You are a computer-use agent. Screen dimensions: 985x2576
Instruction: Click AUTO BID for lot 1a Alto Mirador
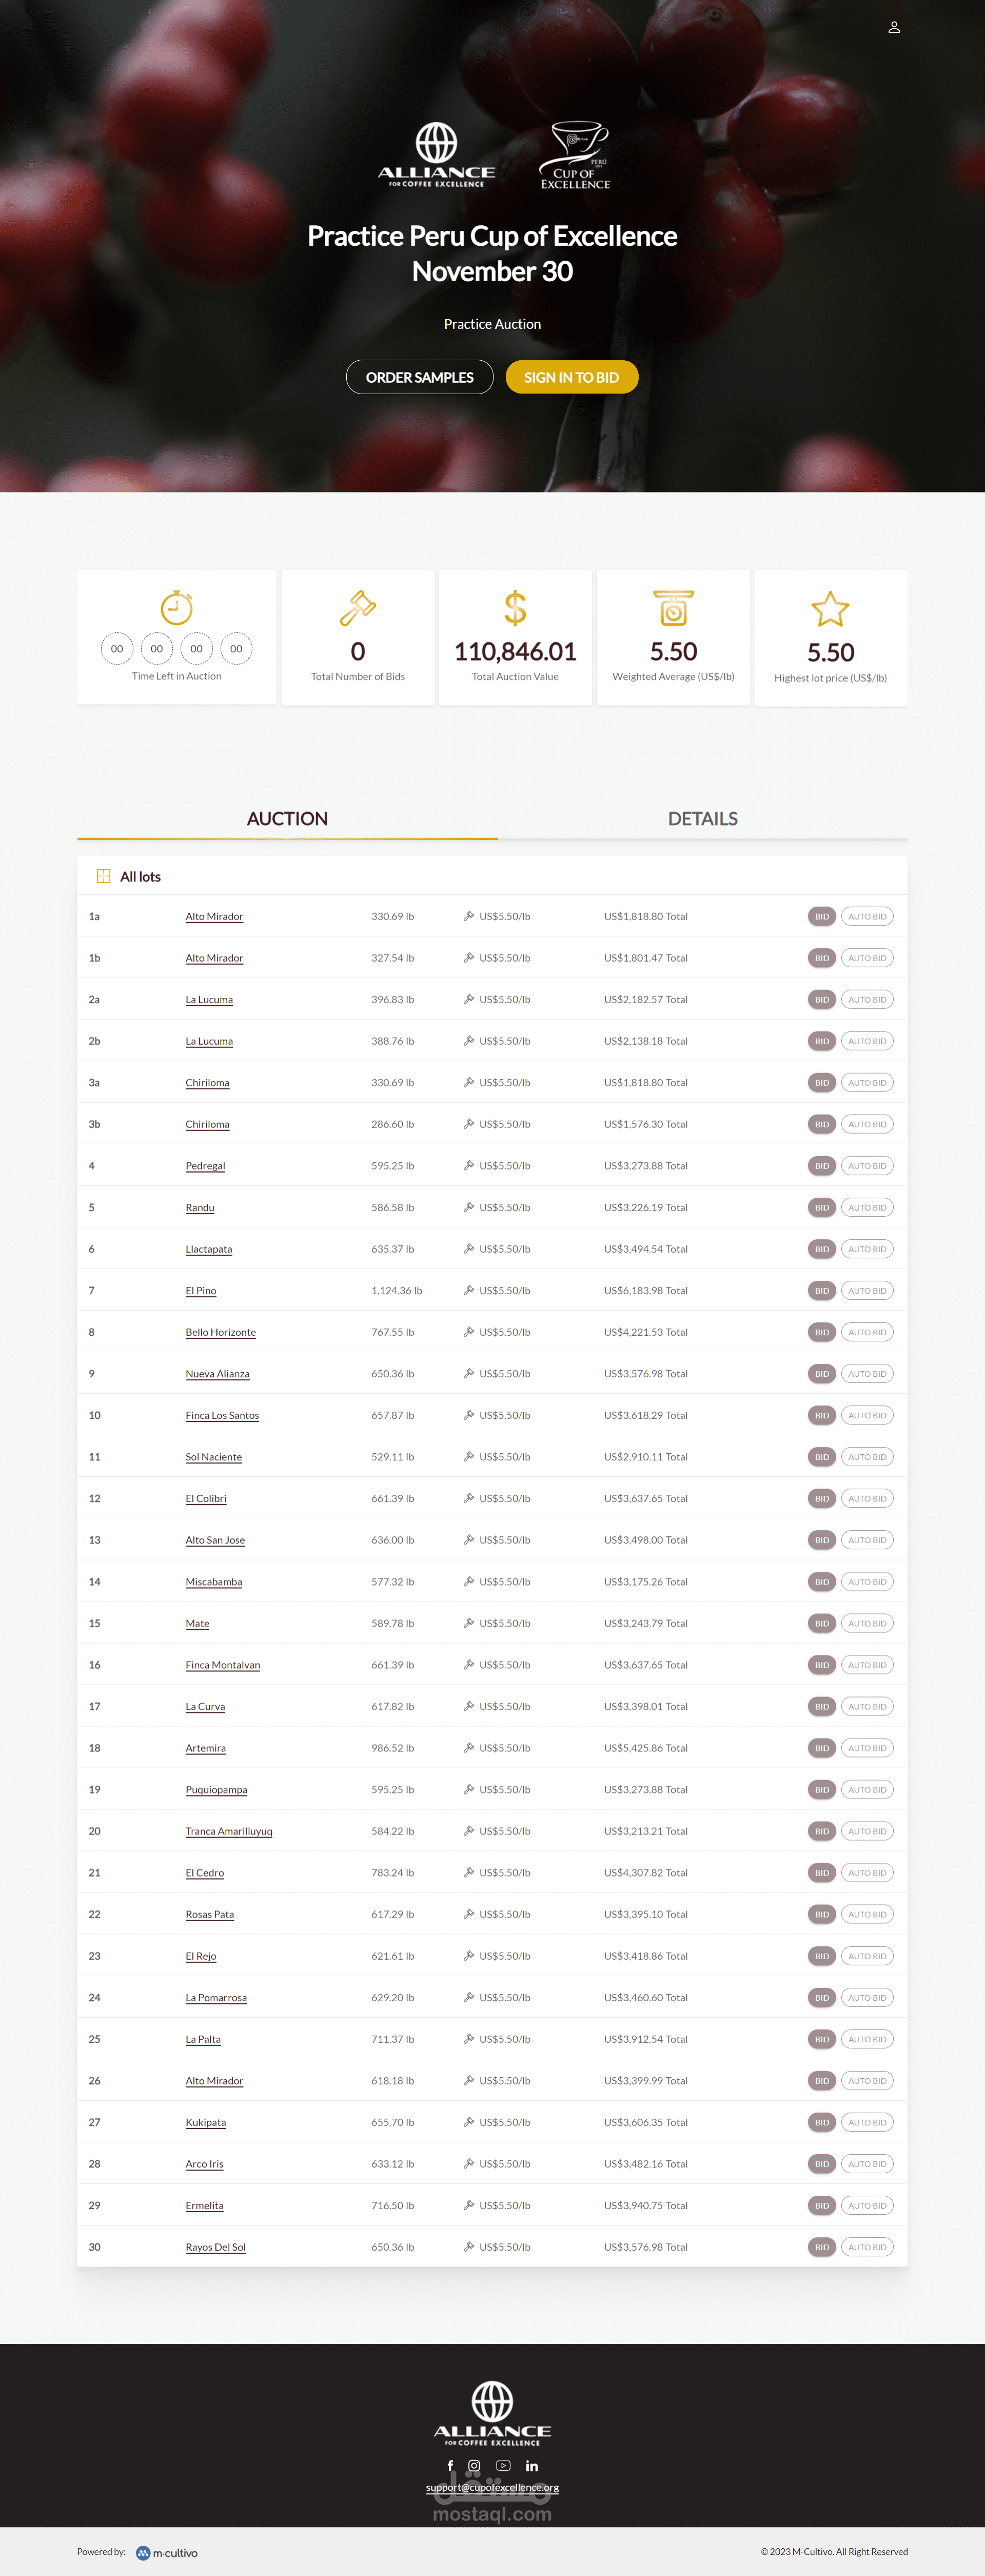pyautogui.click(x=867, y=916)
